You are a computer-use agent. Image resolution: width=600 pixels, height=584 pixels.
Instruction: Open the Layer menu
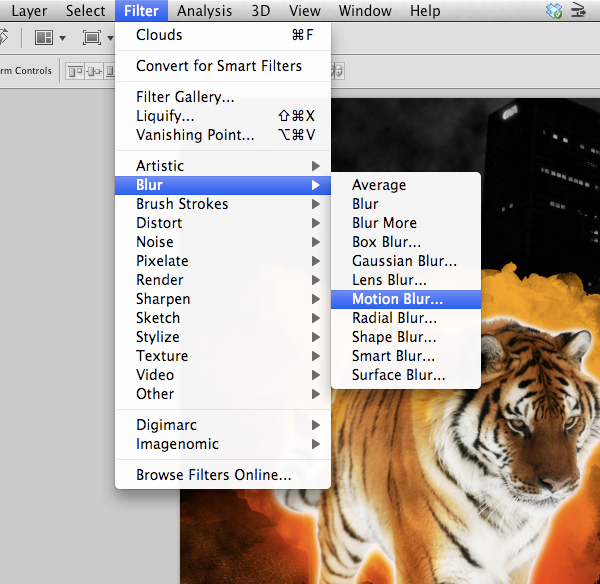pyautogui.click(x=29, y=11)
